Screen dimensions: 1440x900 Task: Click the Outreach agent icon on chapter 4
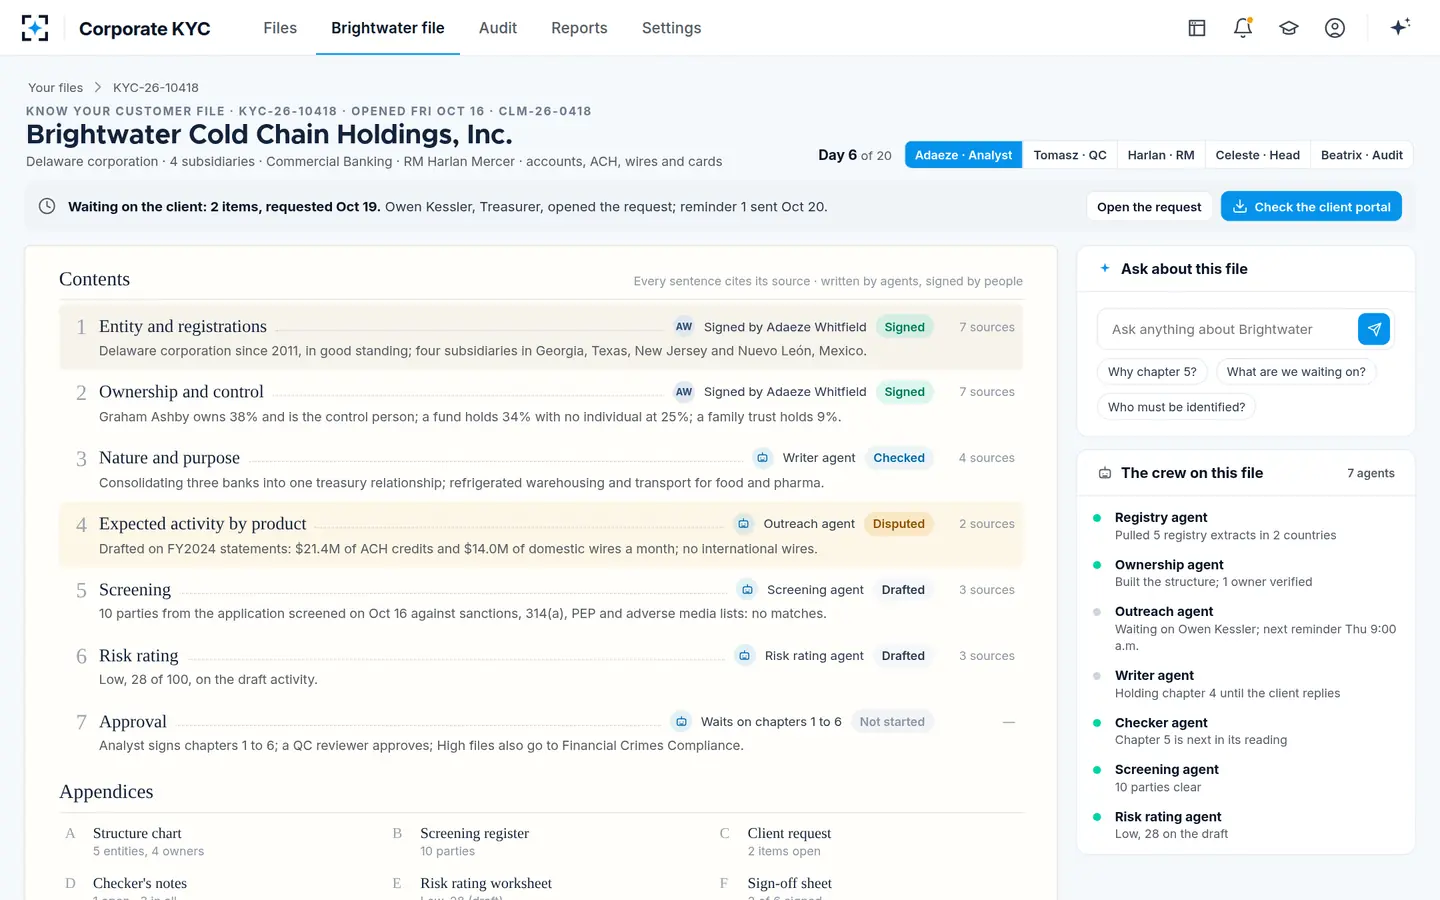click(x=744, y=524)
